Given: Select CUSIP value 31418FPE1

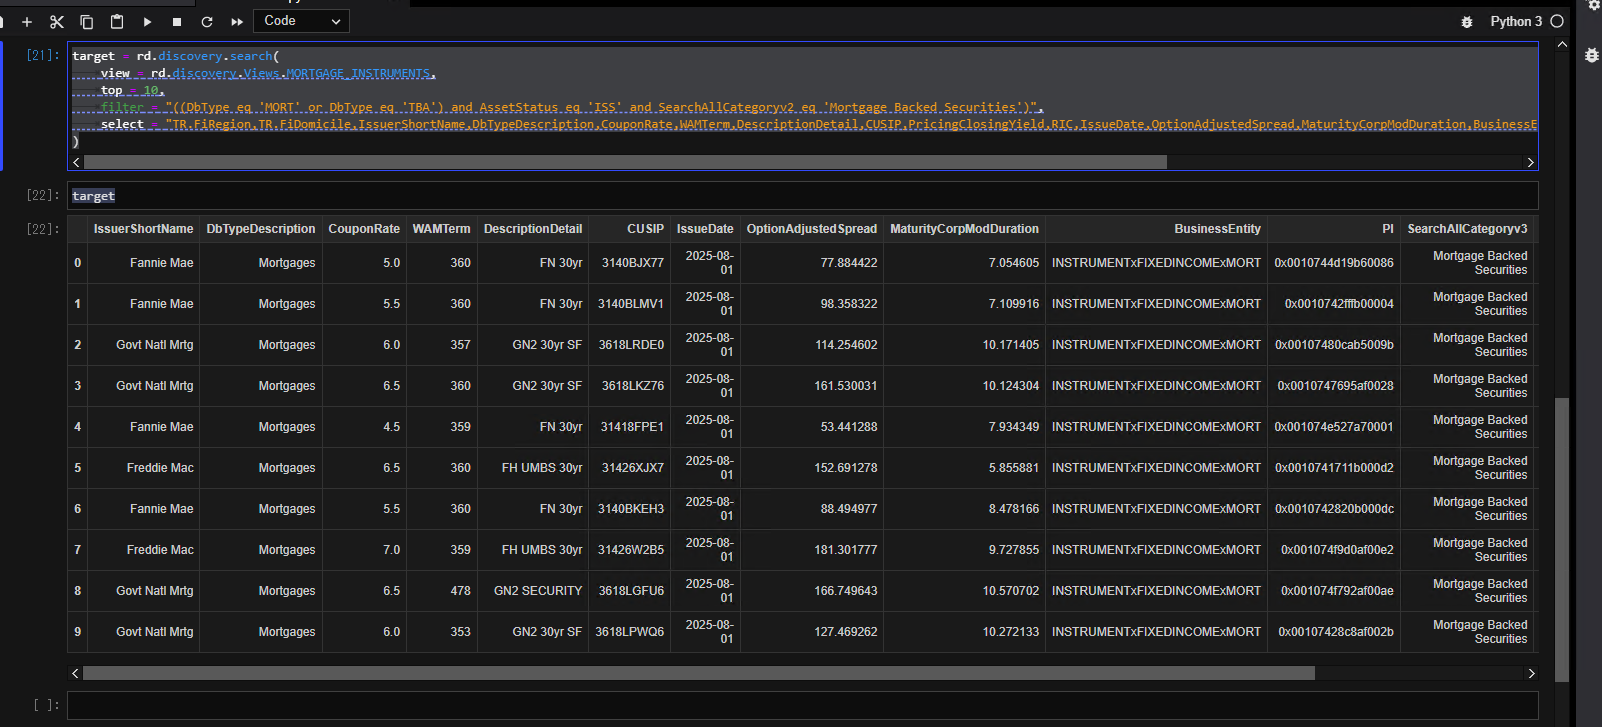Looking at the screenshot, I should click(632, 427).
